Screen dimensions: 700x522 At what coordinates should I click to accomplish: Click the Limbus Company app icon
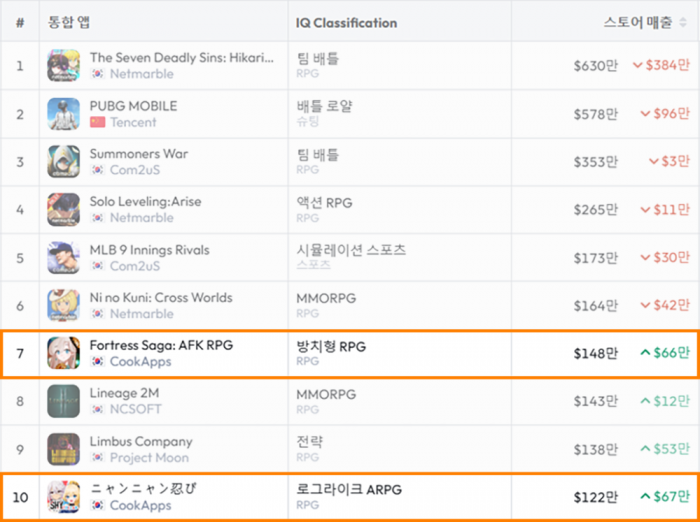coord(63,449)
